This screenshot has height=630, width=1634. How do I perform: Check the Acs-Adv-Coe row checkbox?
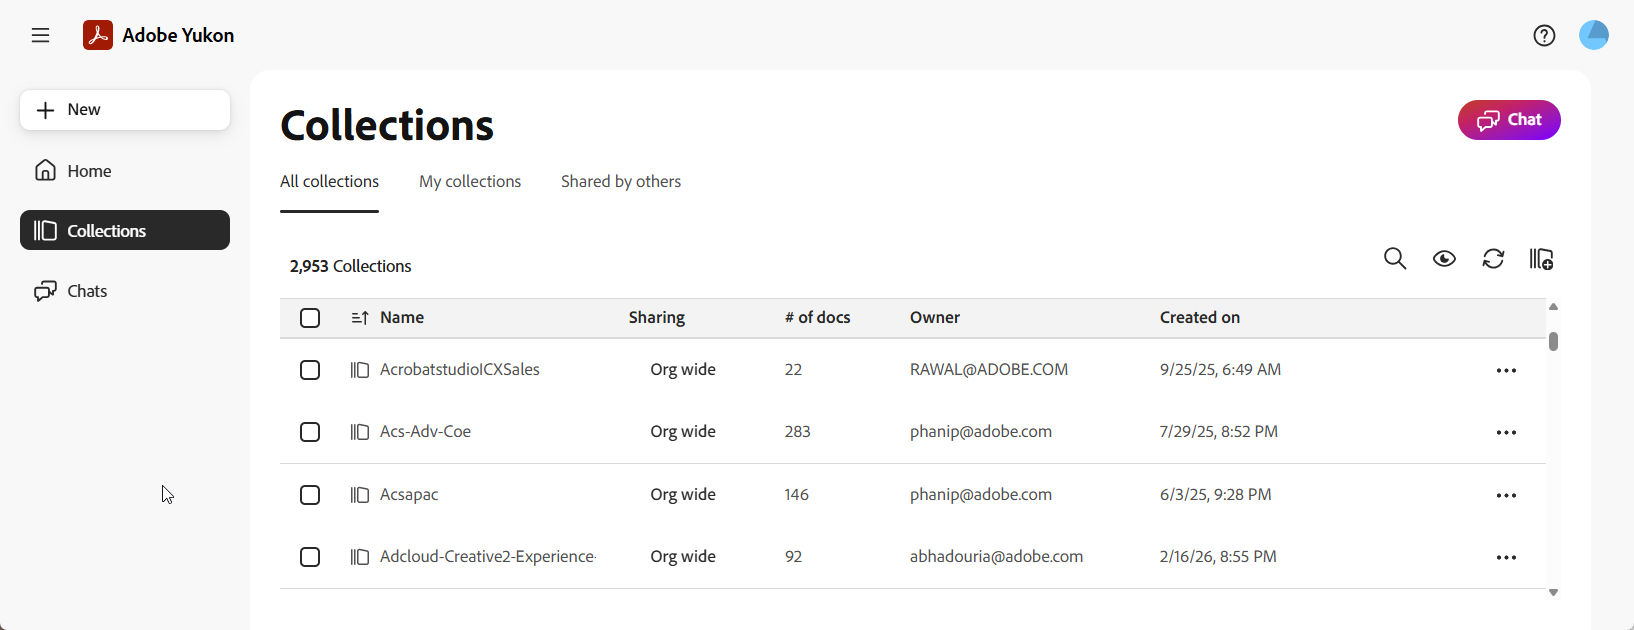tap(310, 432)
